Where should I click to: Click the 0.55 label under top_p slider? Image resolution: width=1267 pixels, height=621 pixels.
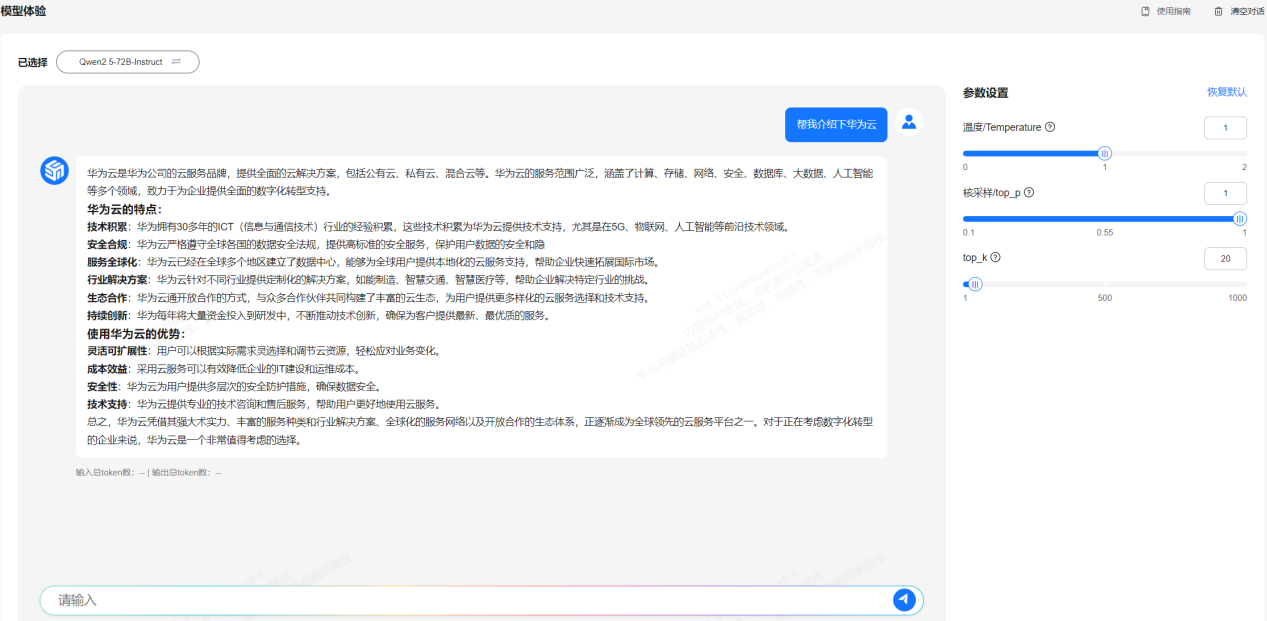coord(1105,232)
